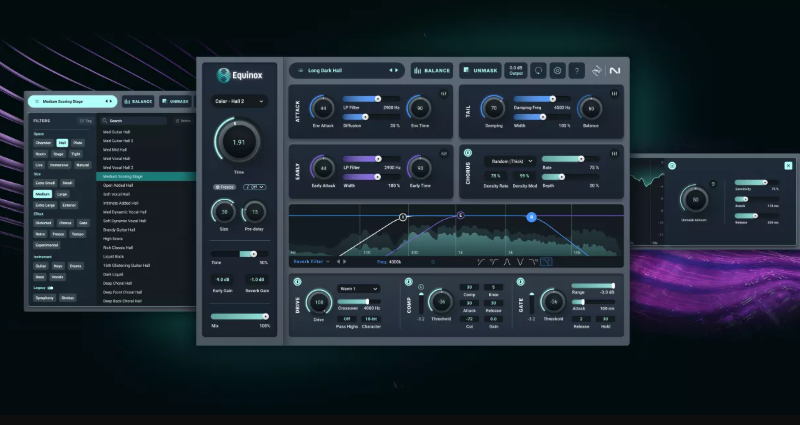Viewport: 800px width, 425px height.
Task: Select Med Guitar Hall preset
Action: 116,132
